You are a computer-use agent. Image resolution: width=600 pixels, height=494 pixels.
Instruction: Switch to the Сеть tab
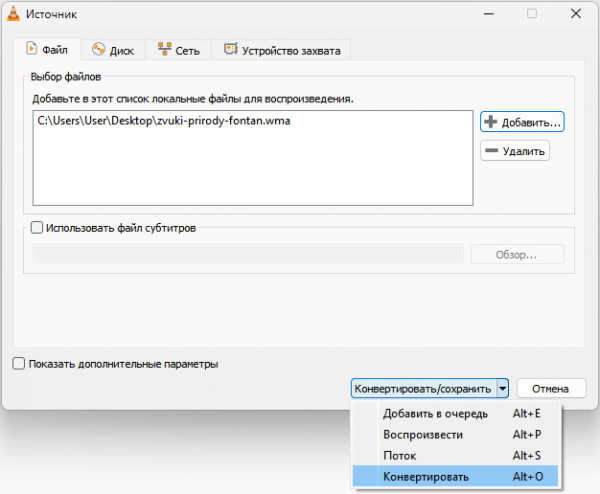(178, 50)
